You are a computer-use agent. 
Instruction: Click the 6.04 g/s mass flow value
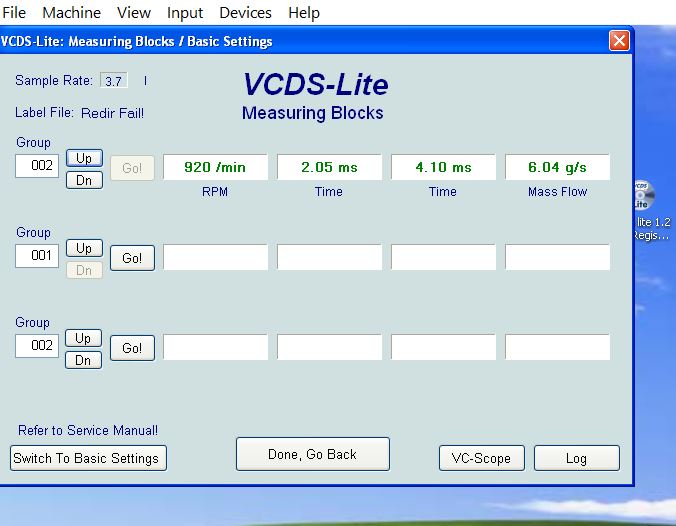[557, 167]
